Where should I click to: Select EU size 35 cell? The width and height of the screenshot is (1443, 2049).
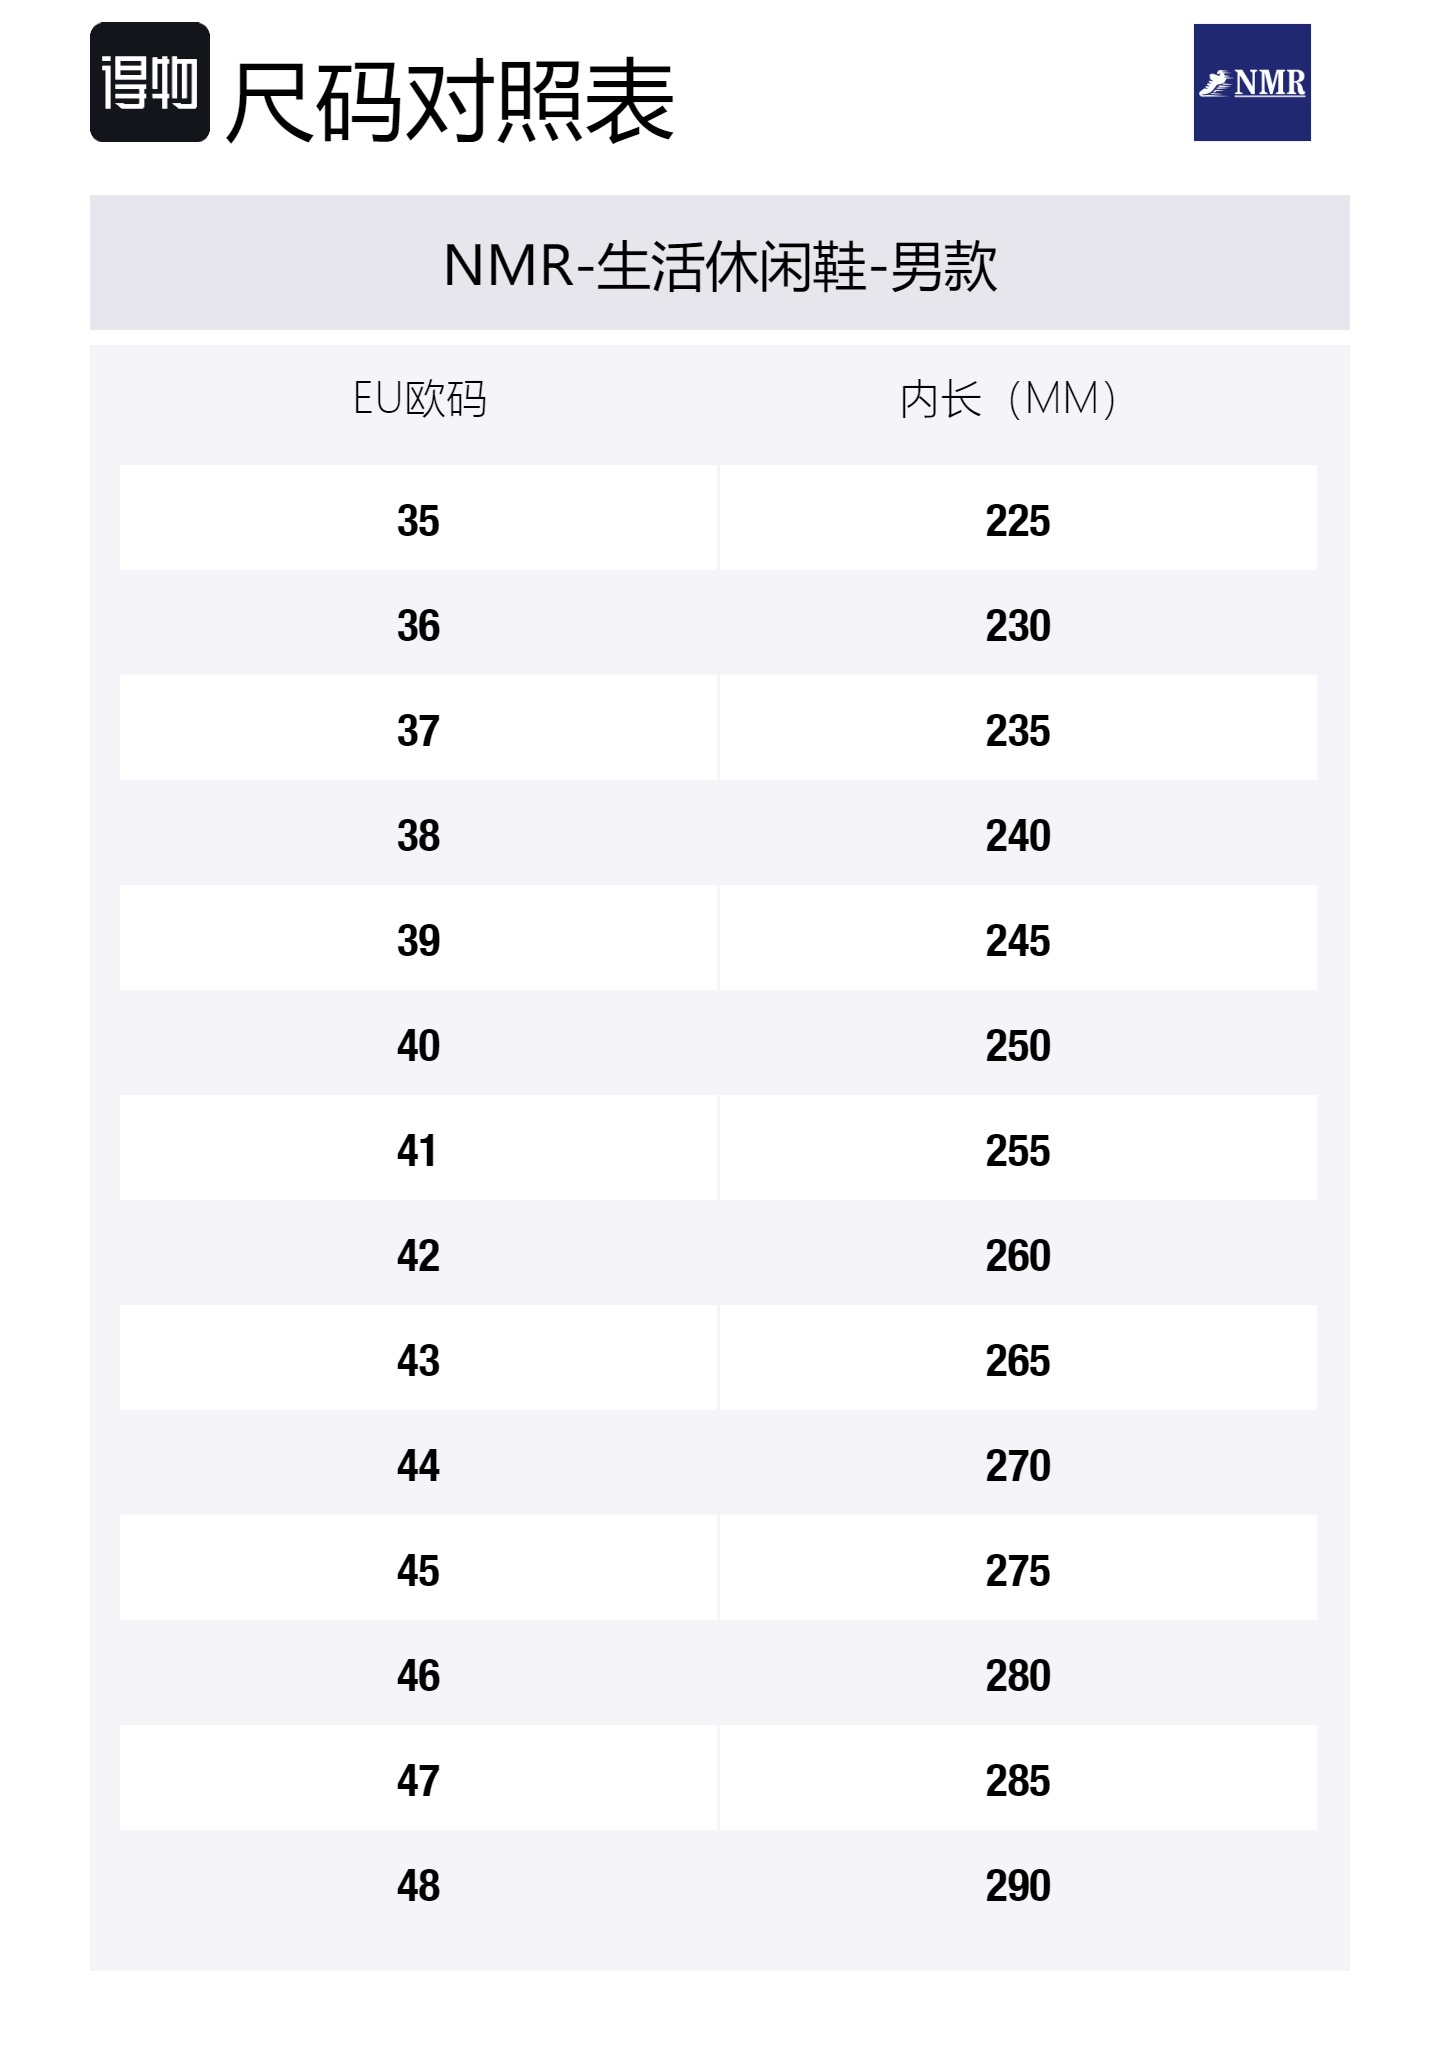[418, 520]
